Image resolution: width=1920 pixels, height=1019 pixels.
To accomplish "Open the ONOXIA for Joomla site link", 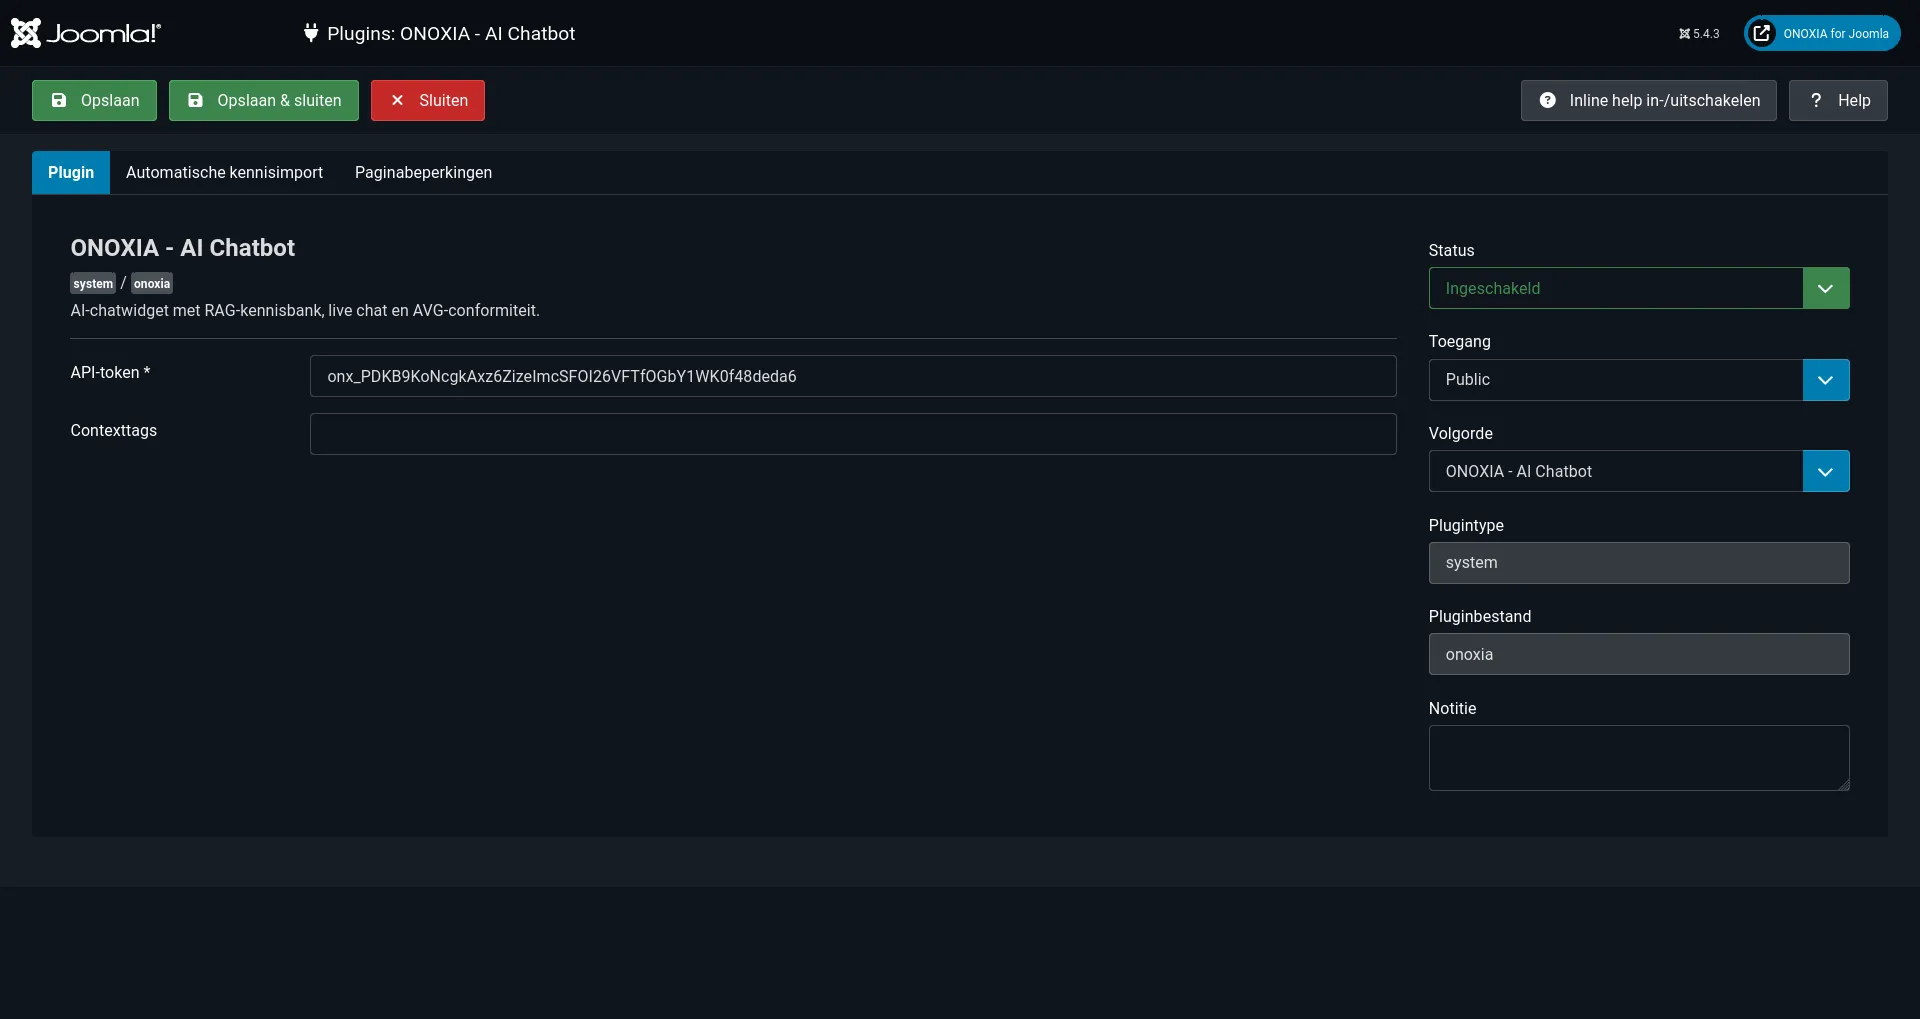I will click(x=1822, y=33).
